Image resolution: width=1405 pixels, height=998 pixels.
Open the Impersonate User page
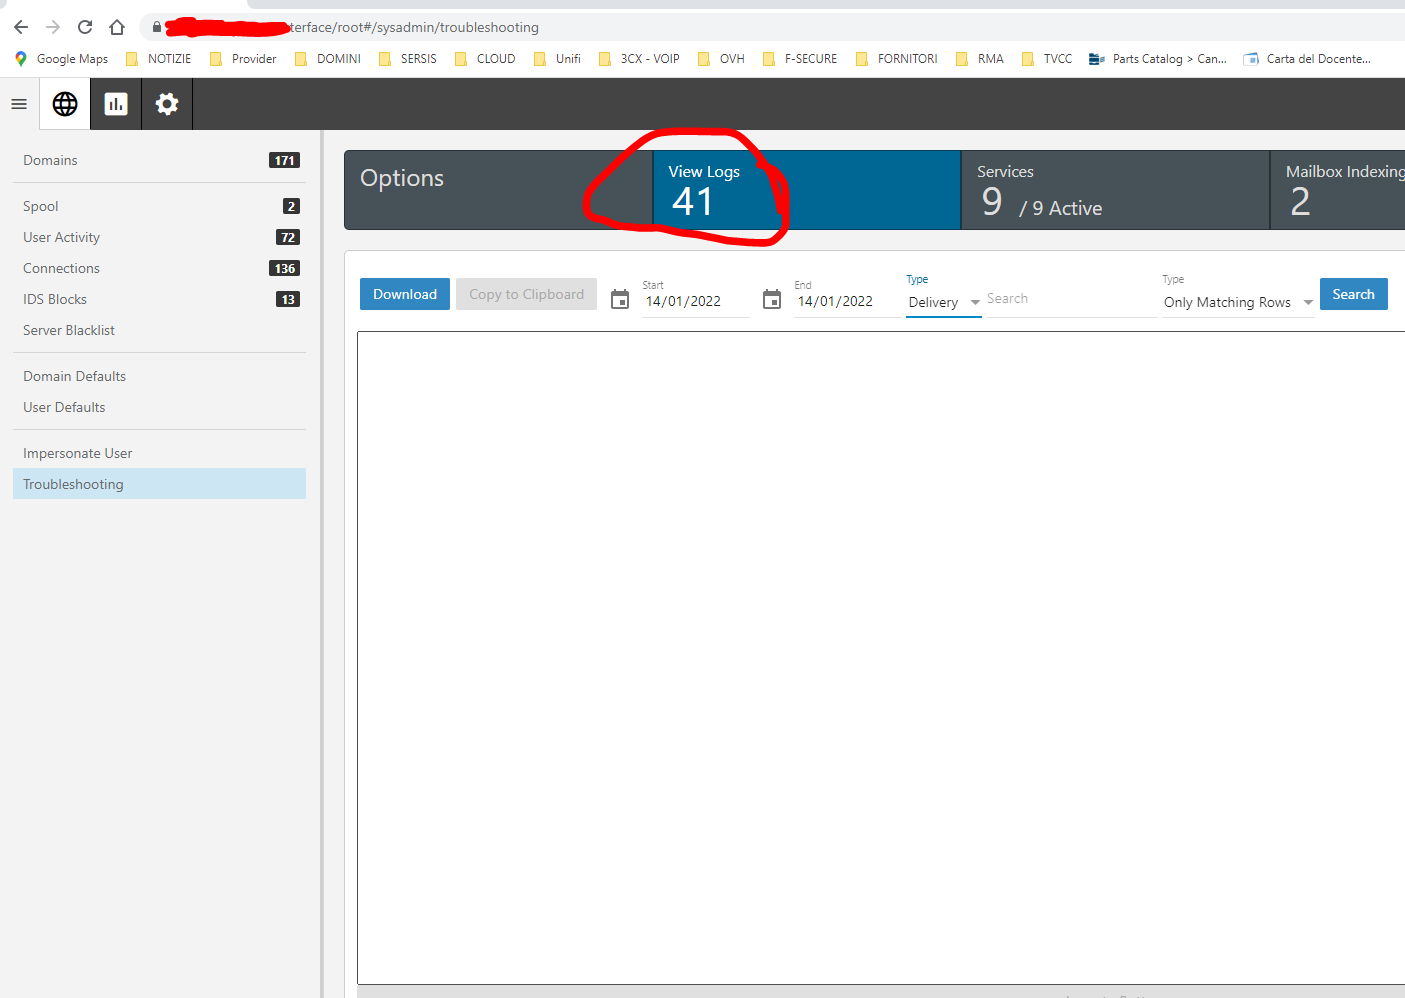pos(78,453)
